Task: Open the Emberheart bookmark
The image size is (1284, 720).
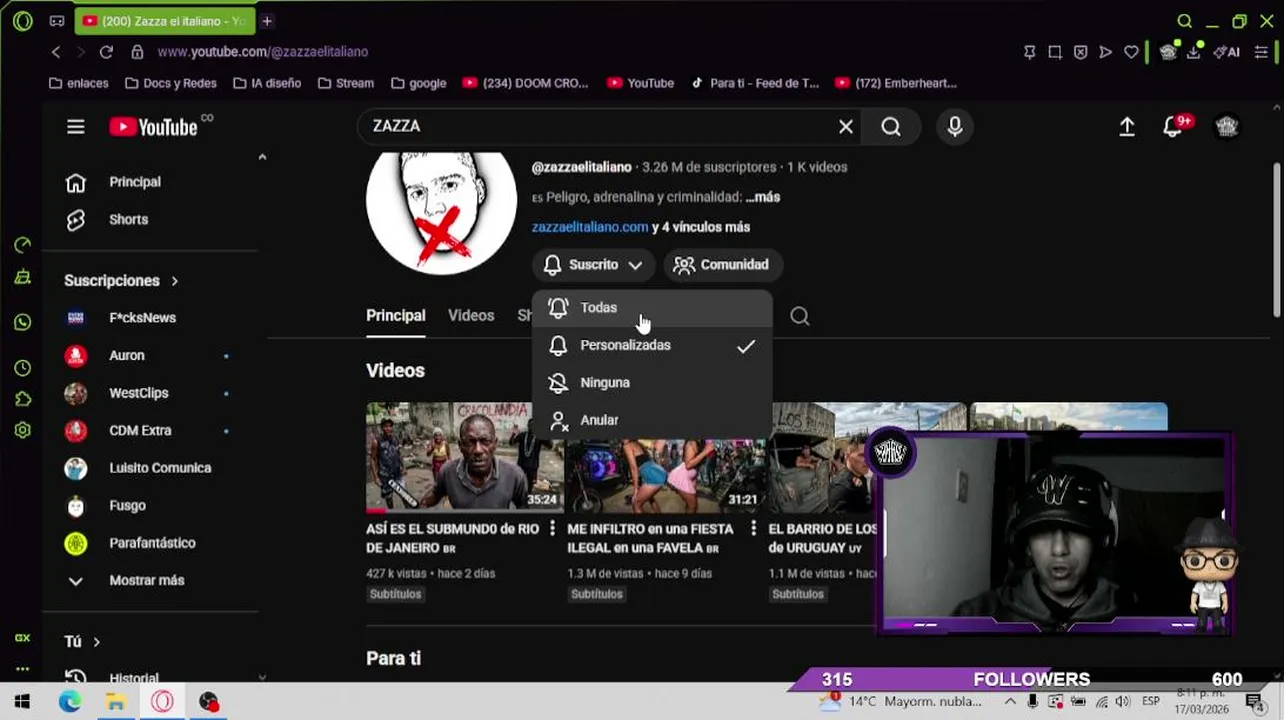Action: tap(895, 83)
